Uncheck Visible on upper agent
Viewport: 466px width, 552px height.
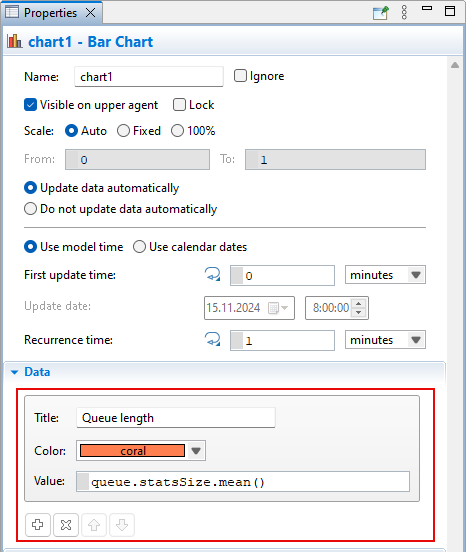30,105
